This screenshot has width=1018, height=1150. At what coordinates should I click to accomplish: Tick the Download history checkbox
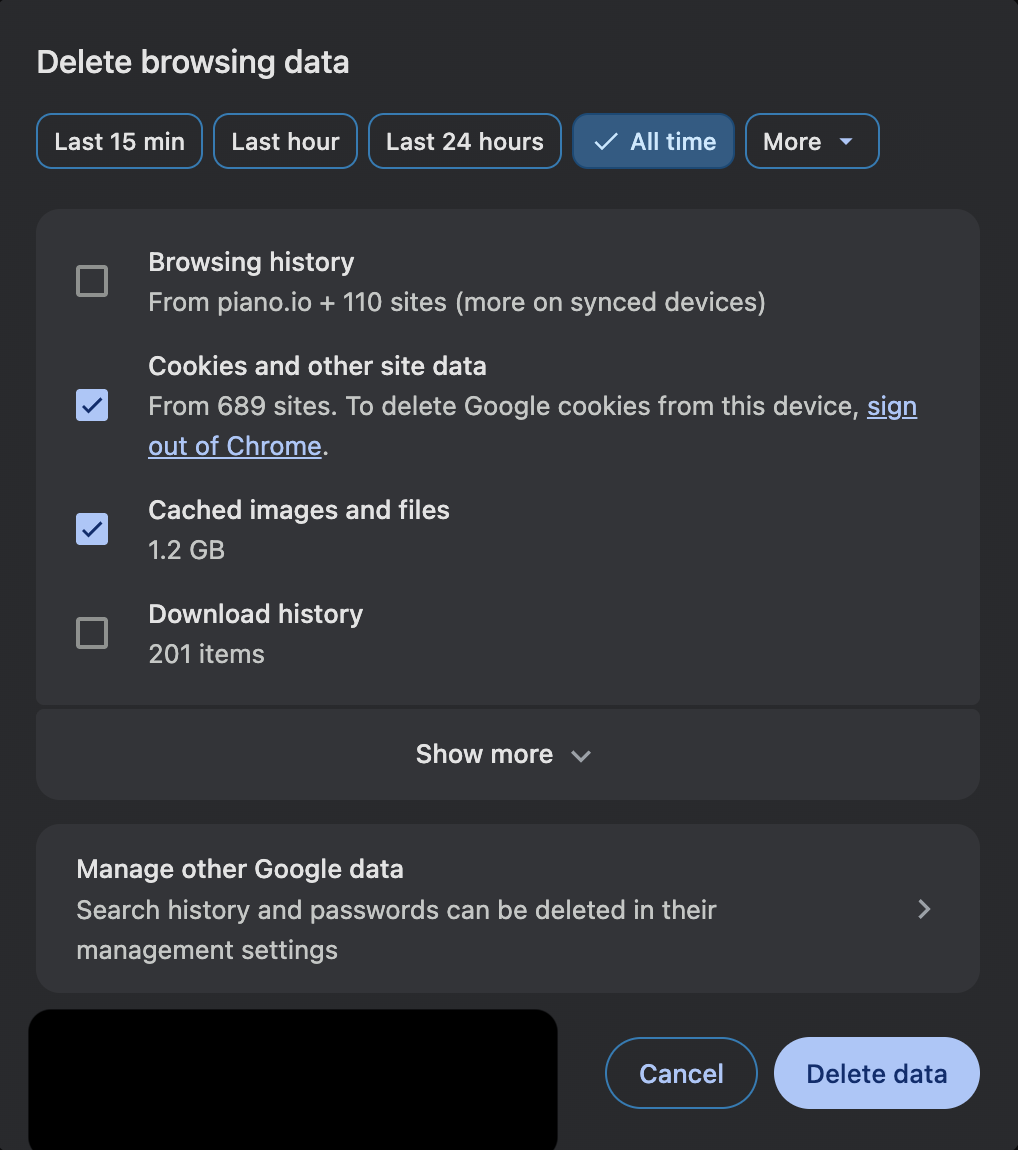point(92,633)
